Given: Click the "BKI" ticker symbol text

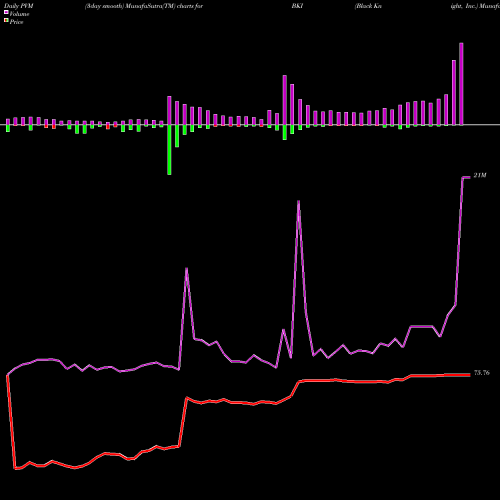Looking at the screenshot, I should click(297, 6).
